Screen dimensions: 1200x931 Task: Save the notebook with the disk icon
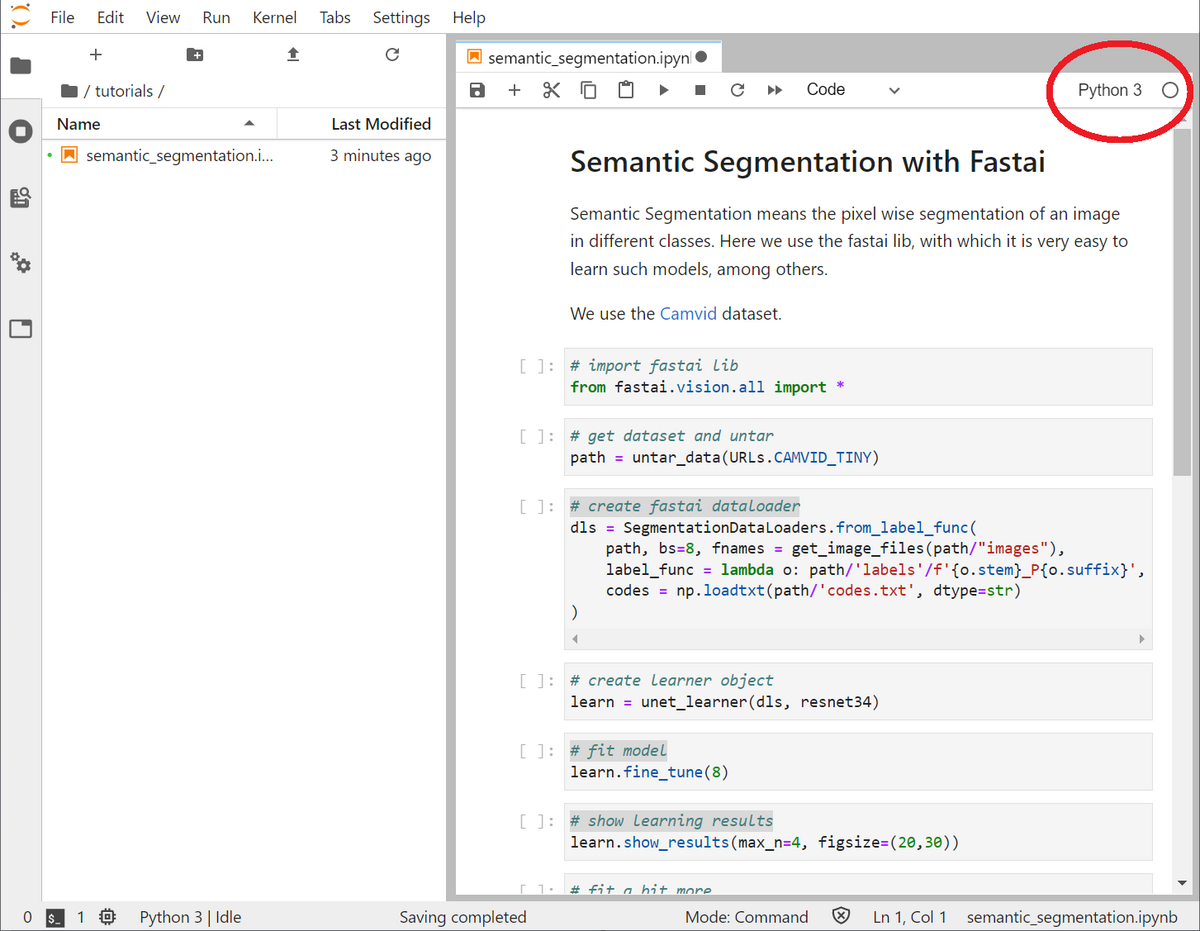(x=477, y=90)
